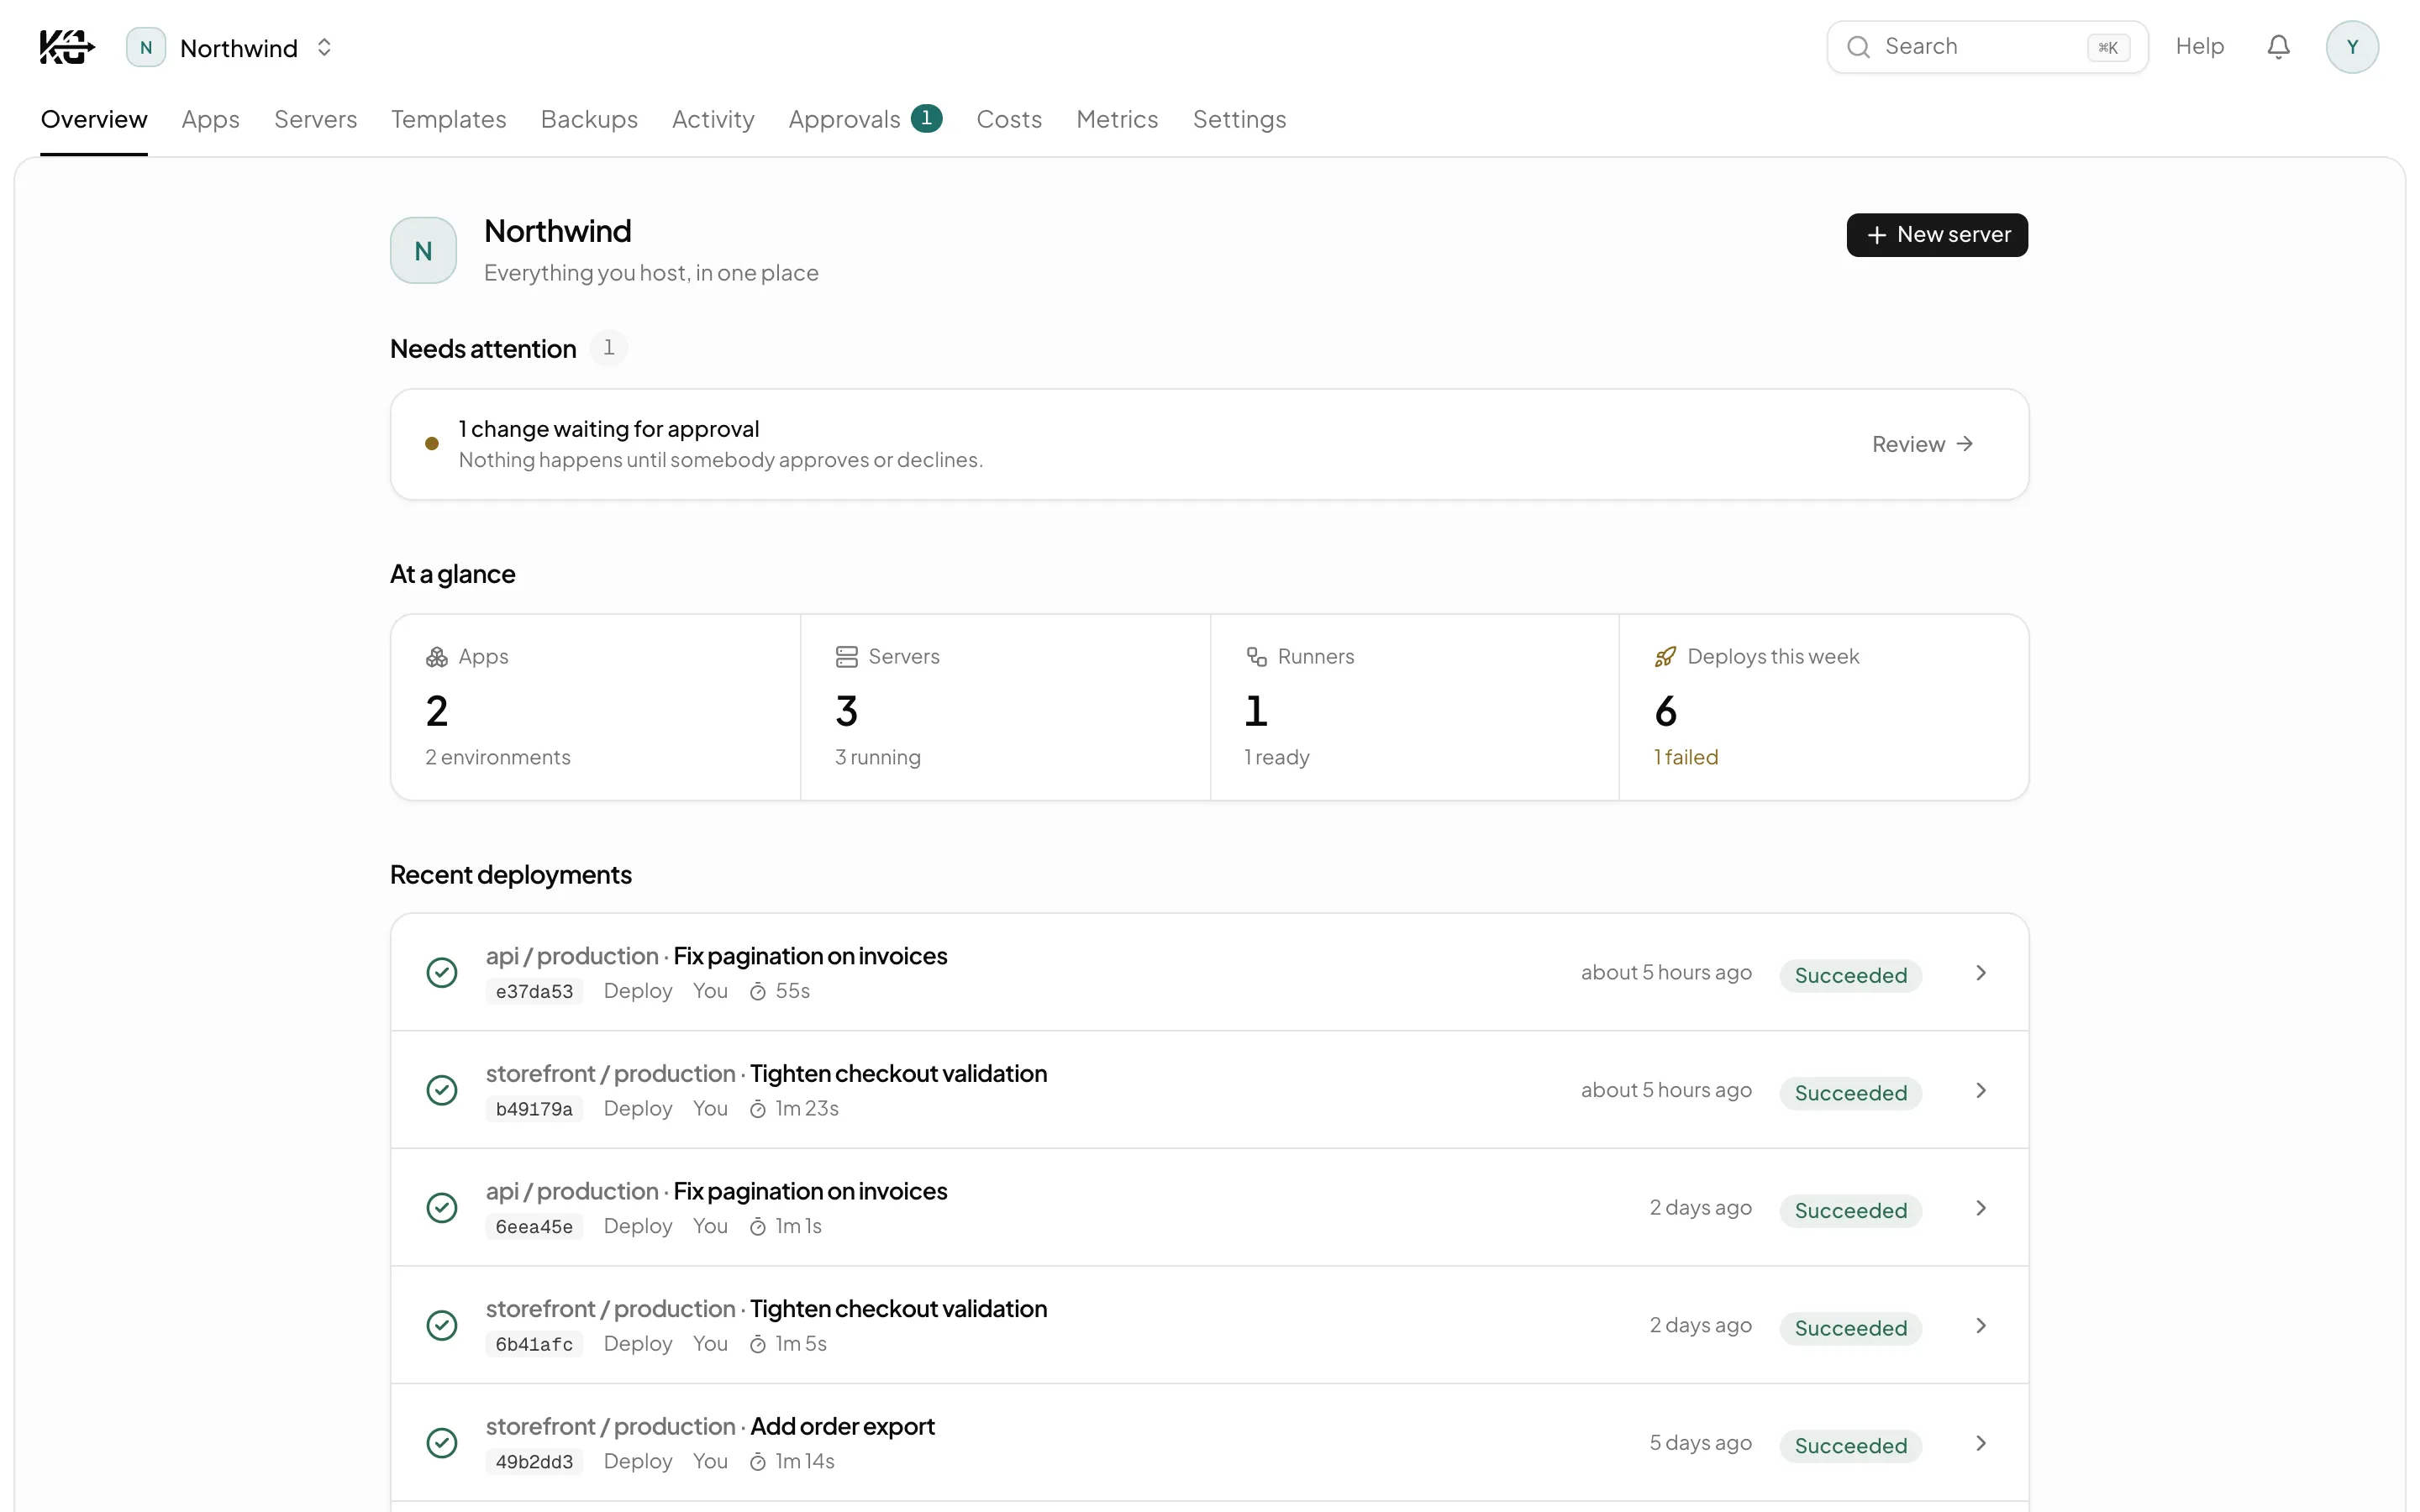Click the Succeeded badge on the b49179a row
2420x1512 pixels.
[1851, 1093]
